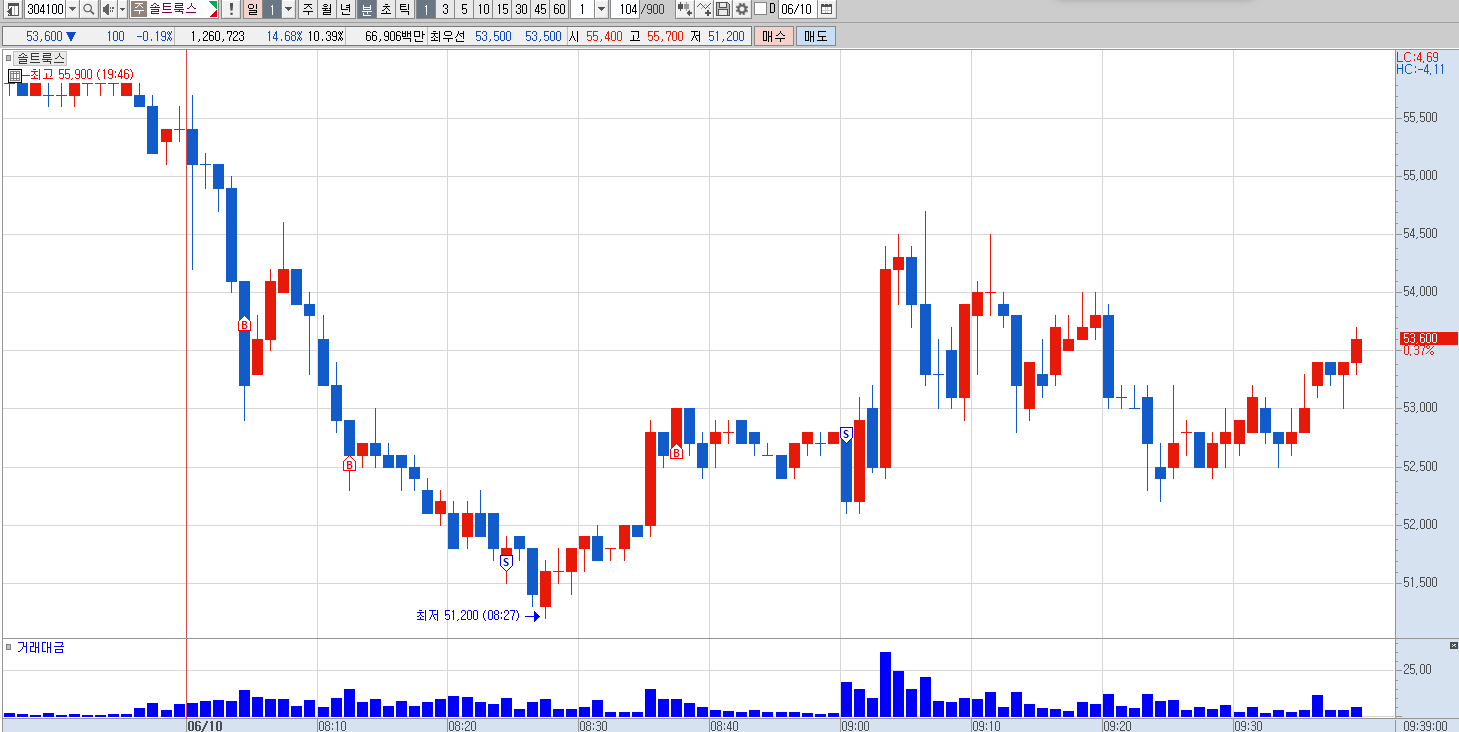1459x732 pixels.
Task: Set interval to 3 minutes
Action: [x=445, y=9]
